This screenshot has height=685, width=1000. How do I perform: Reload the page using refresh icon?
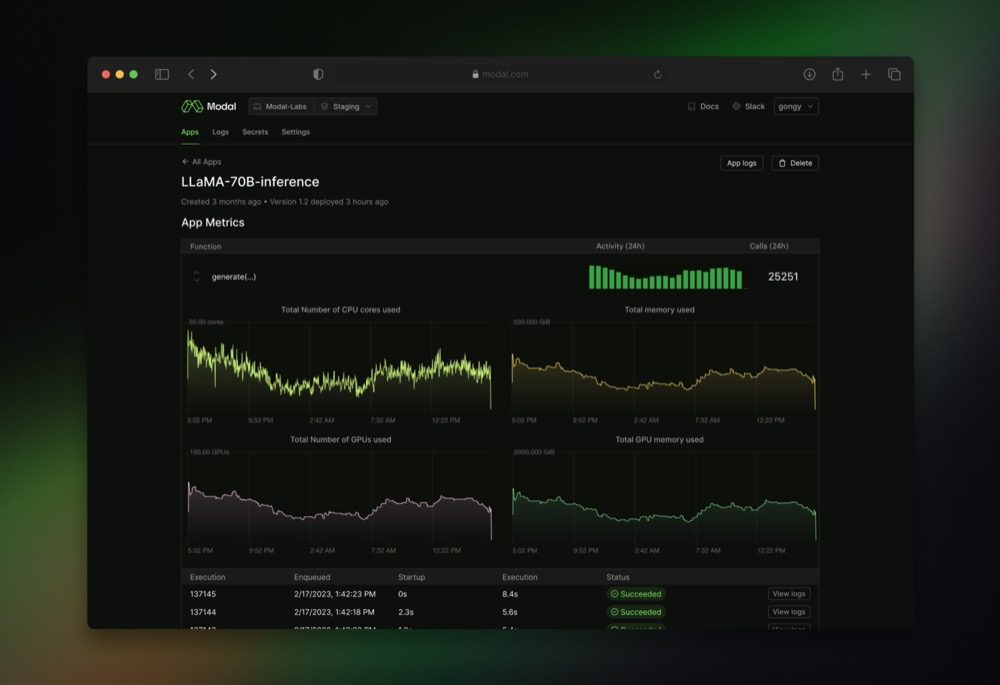(x=657, y=74)
